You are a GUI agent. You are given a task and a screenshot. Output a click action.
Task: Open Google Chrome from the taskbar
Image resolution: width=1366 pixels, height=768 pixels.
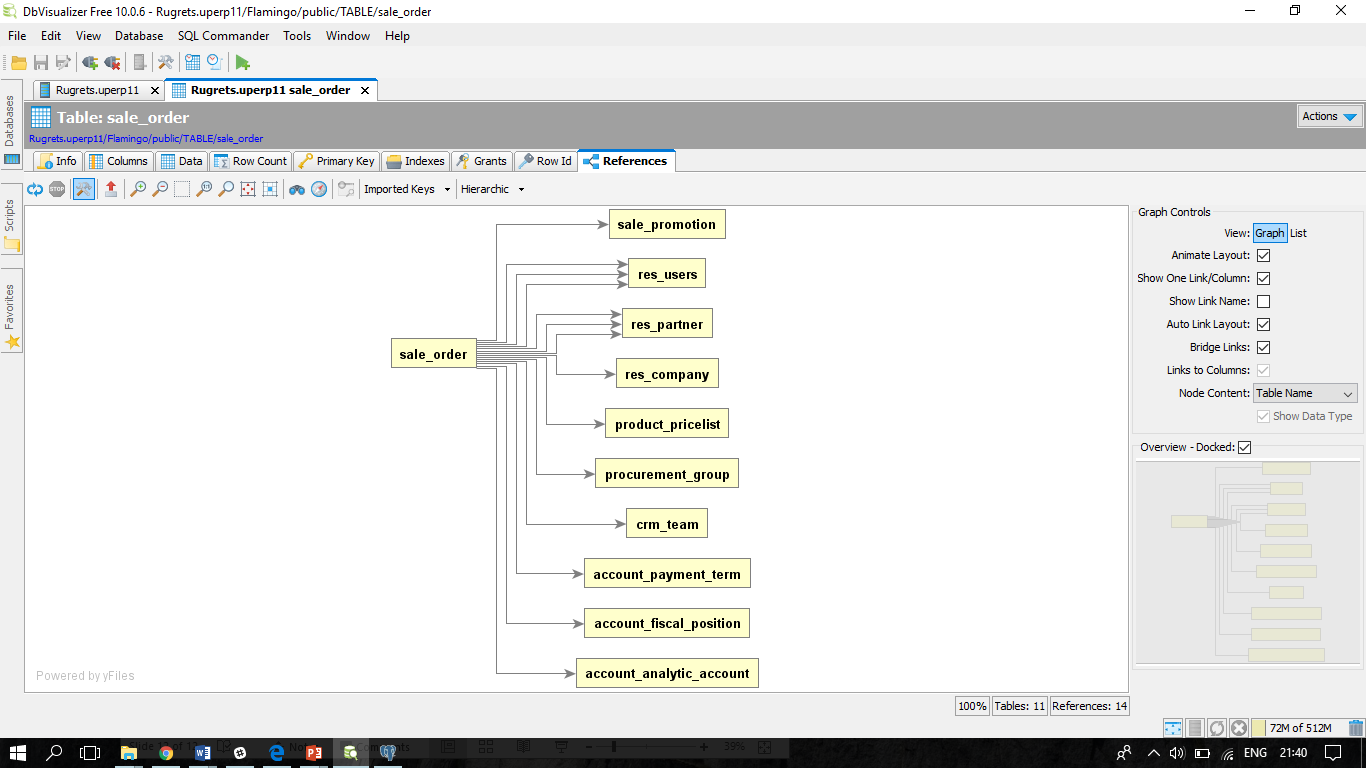[166, 753]
